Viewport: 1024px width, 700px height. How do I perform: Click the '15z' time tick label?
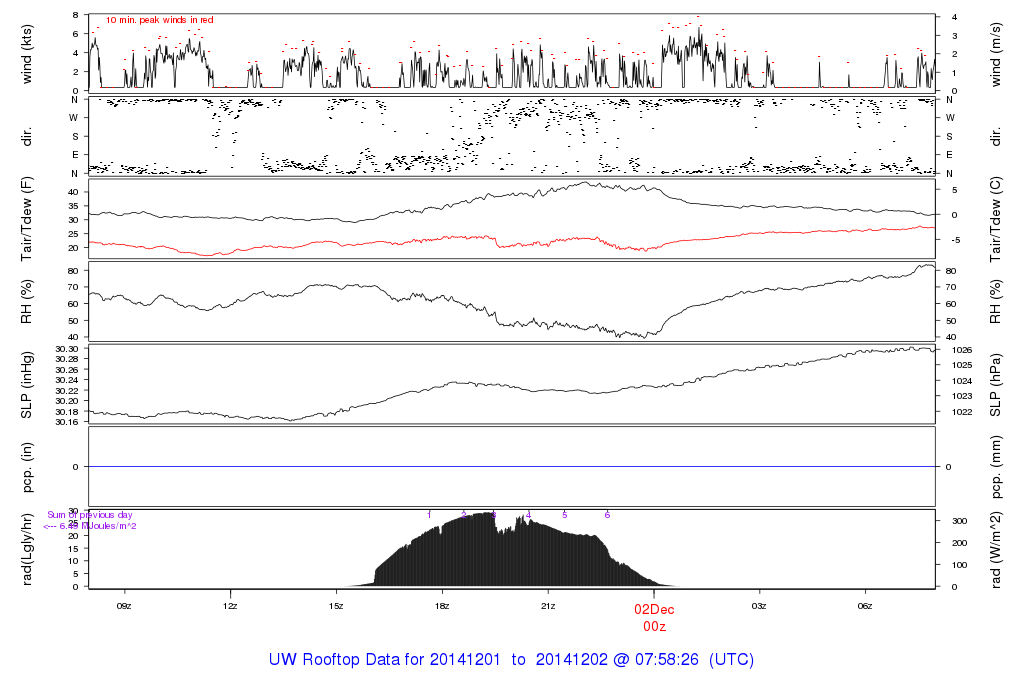(336, 606)
